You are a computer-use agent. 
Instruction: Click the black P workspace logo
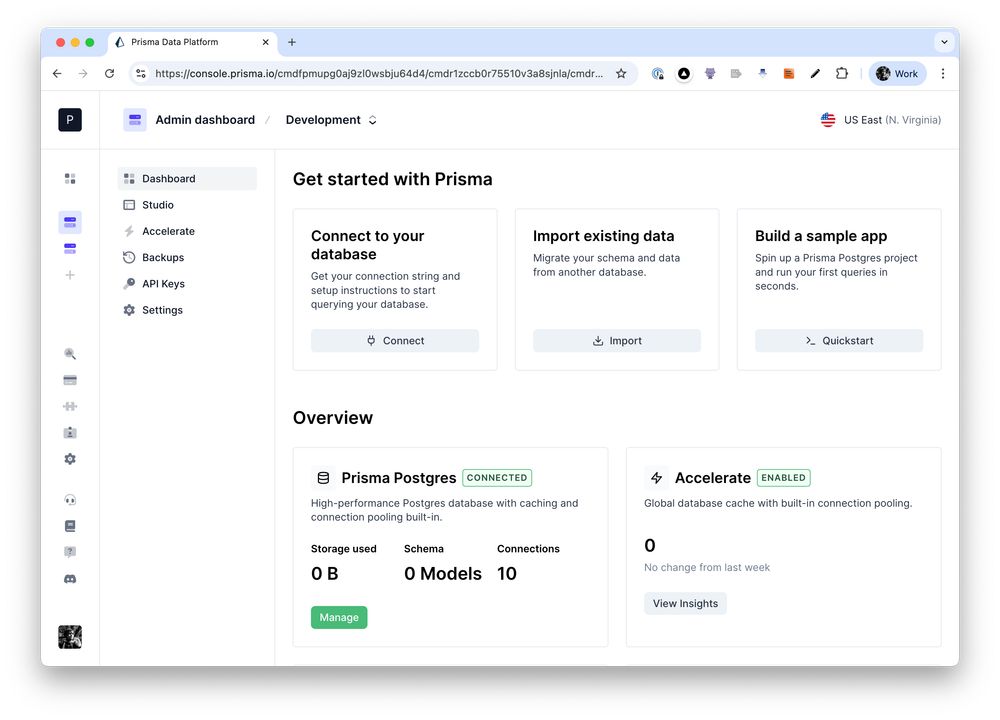(70, 120)
